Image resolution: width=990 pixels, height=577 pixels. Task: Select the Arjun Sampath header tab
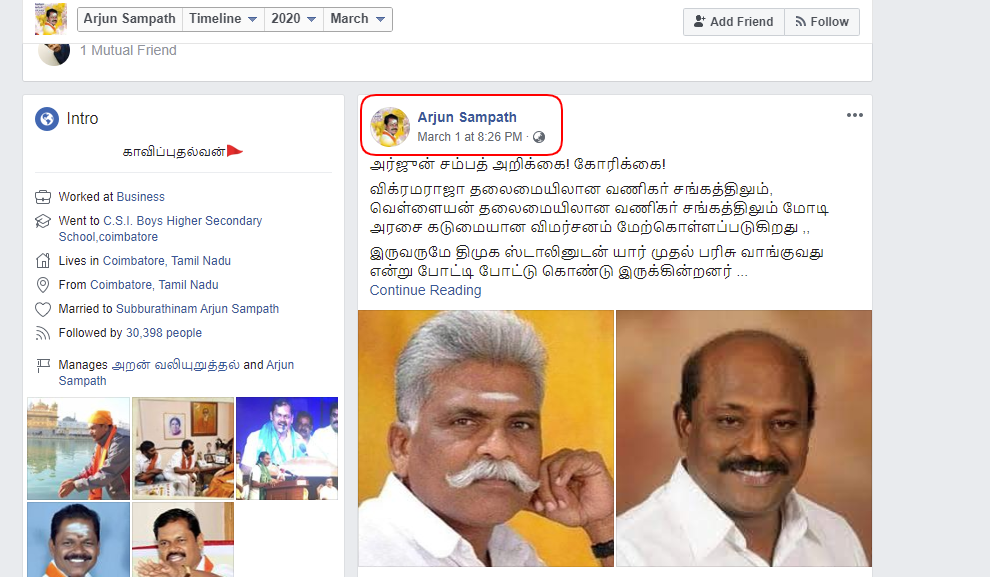pyautogui.click(x=130, y=19)
